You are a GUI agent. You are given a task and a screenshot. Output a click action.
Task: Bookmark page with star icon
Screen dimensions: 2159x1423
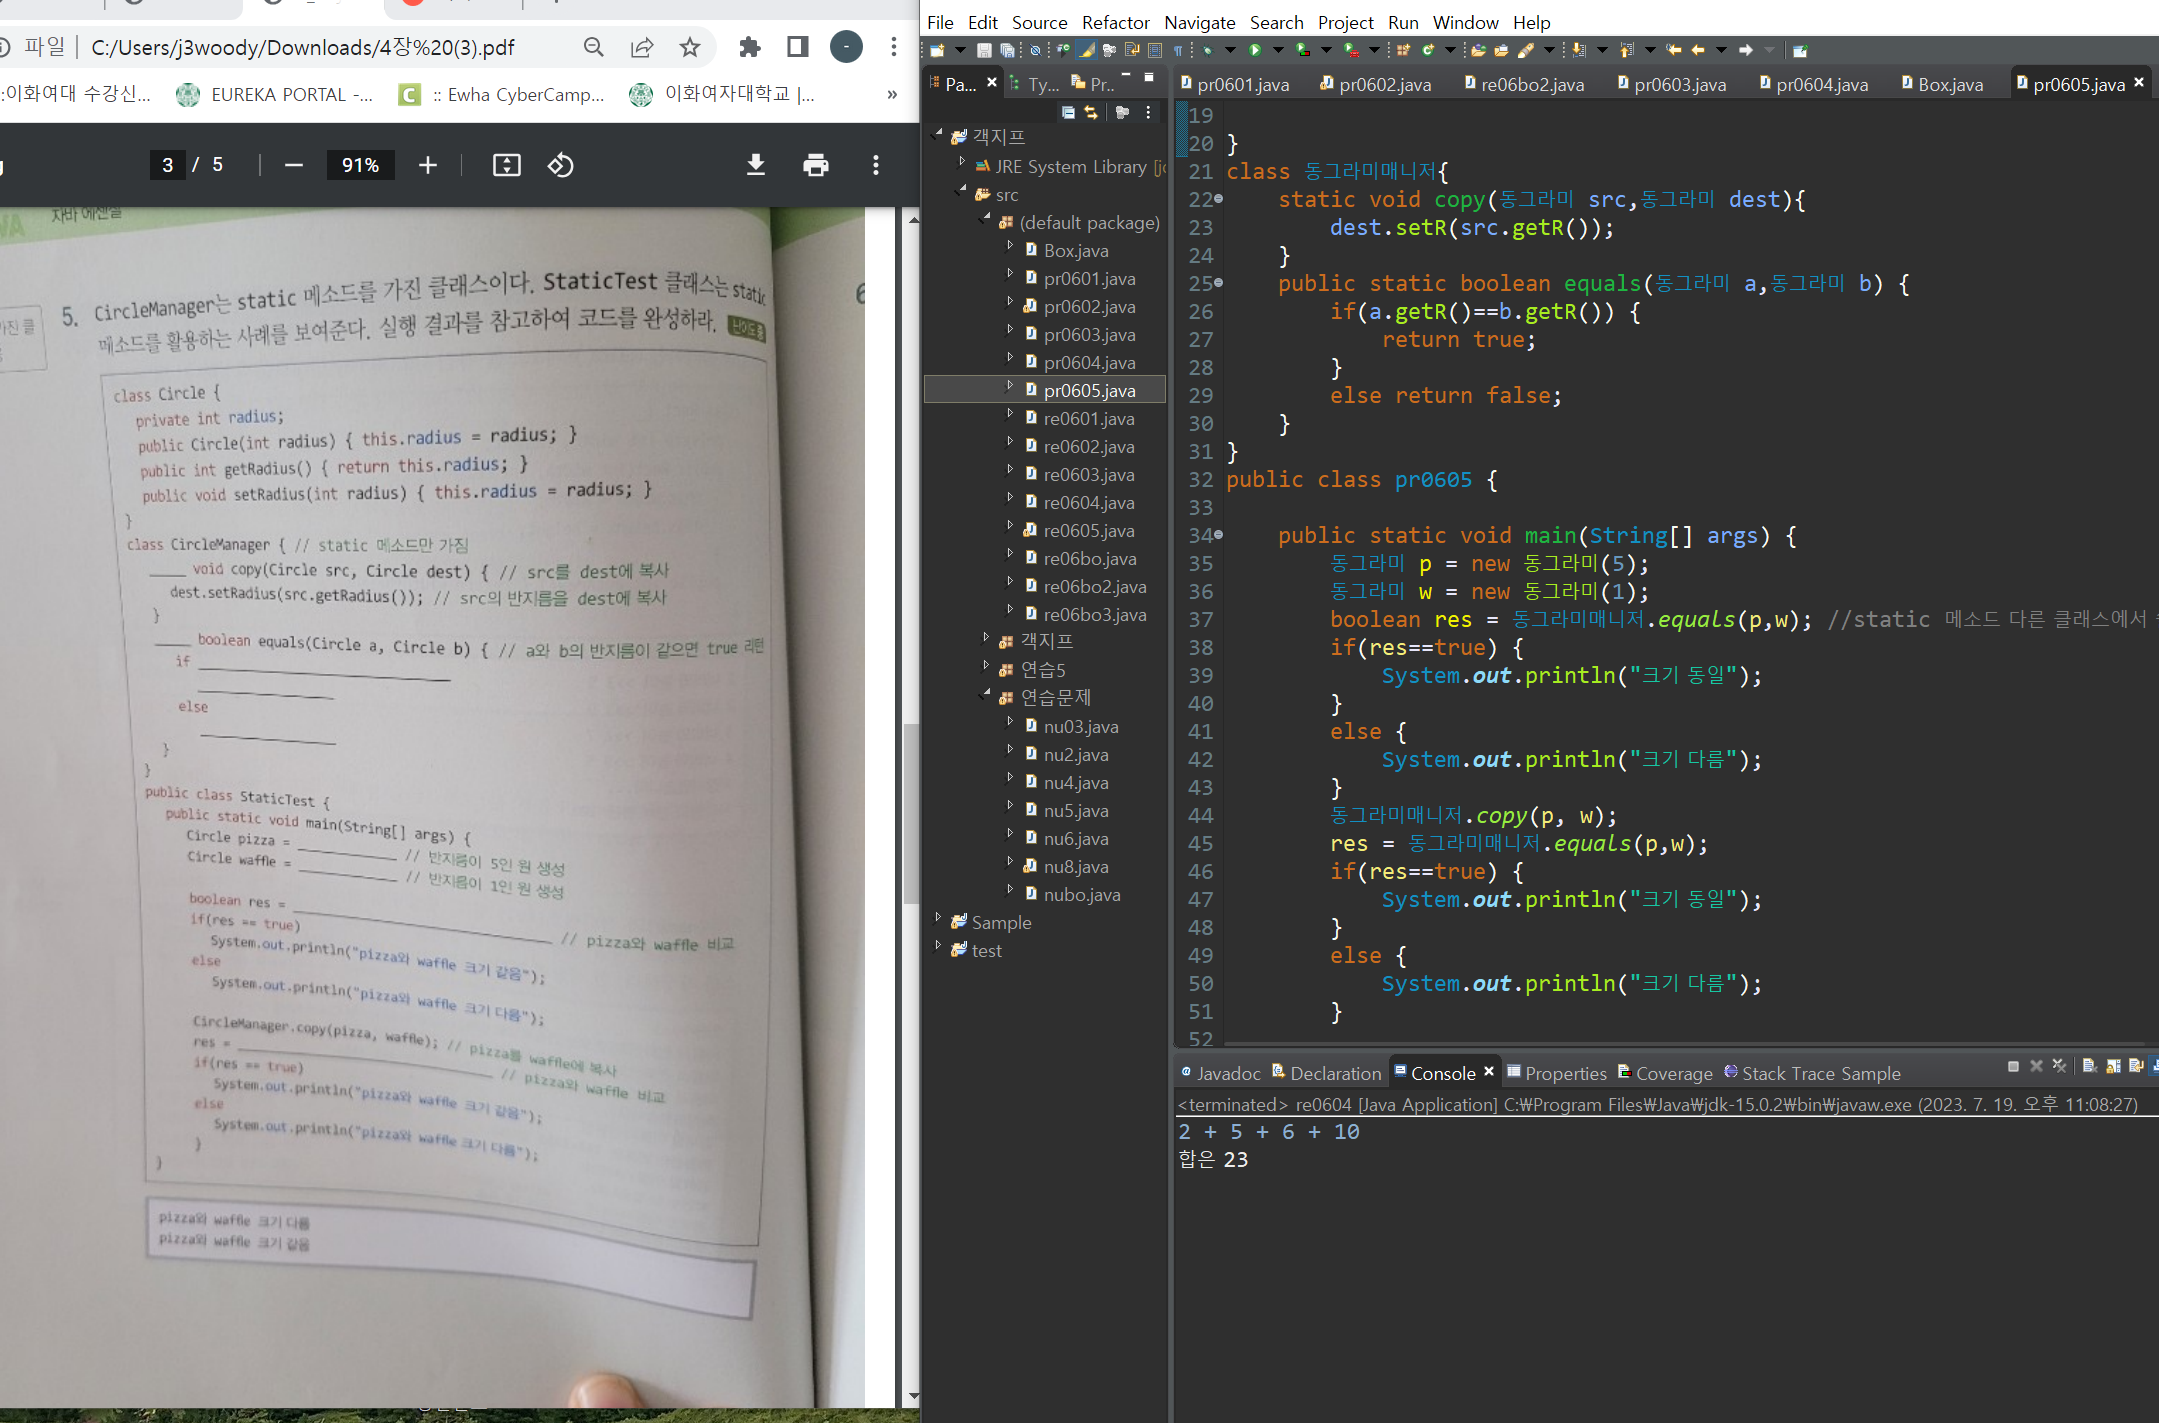690,47
